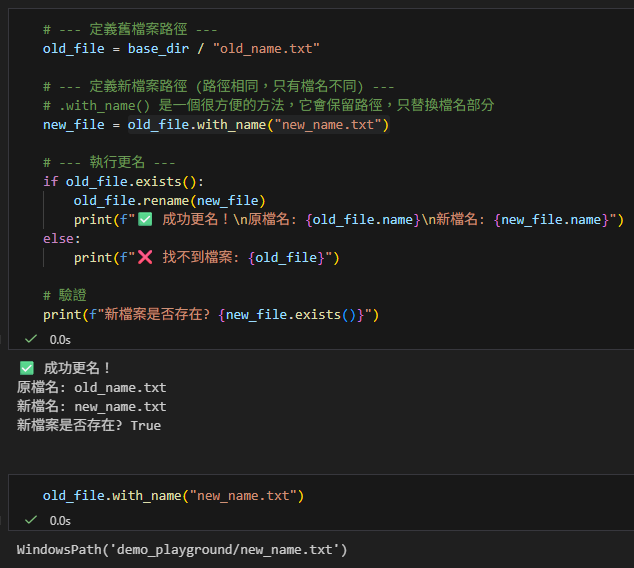634x568 pixels.
Task: Click the output line '原檔名: old_name.txt'
Action: coord(91,387)
